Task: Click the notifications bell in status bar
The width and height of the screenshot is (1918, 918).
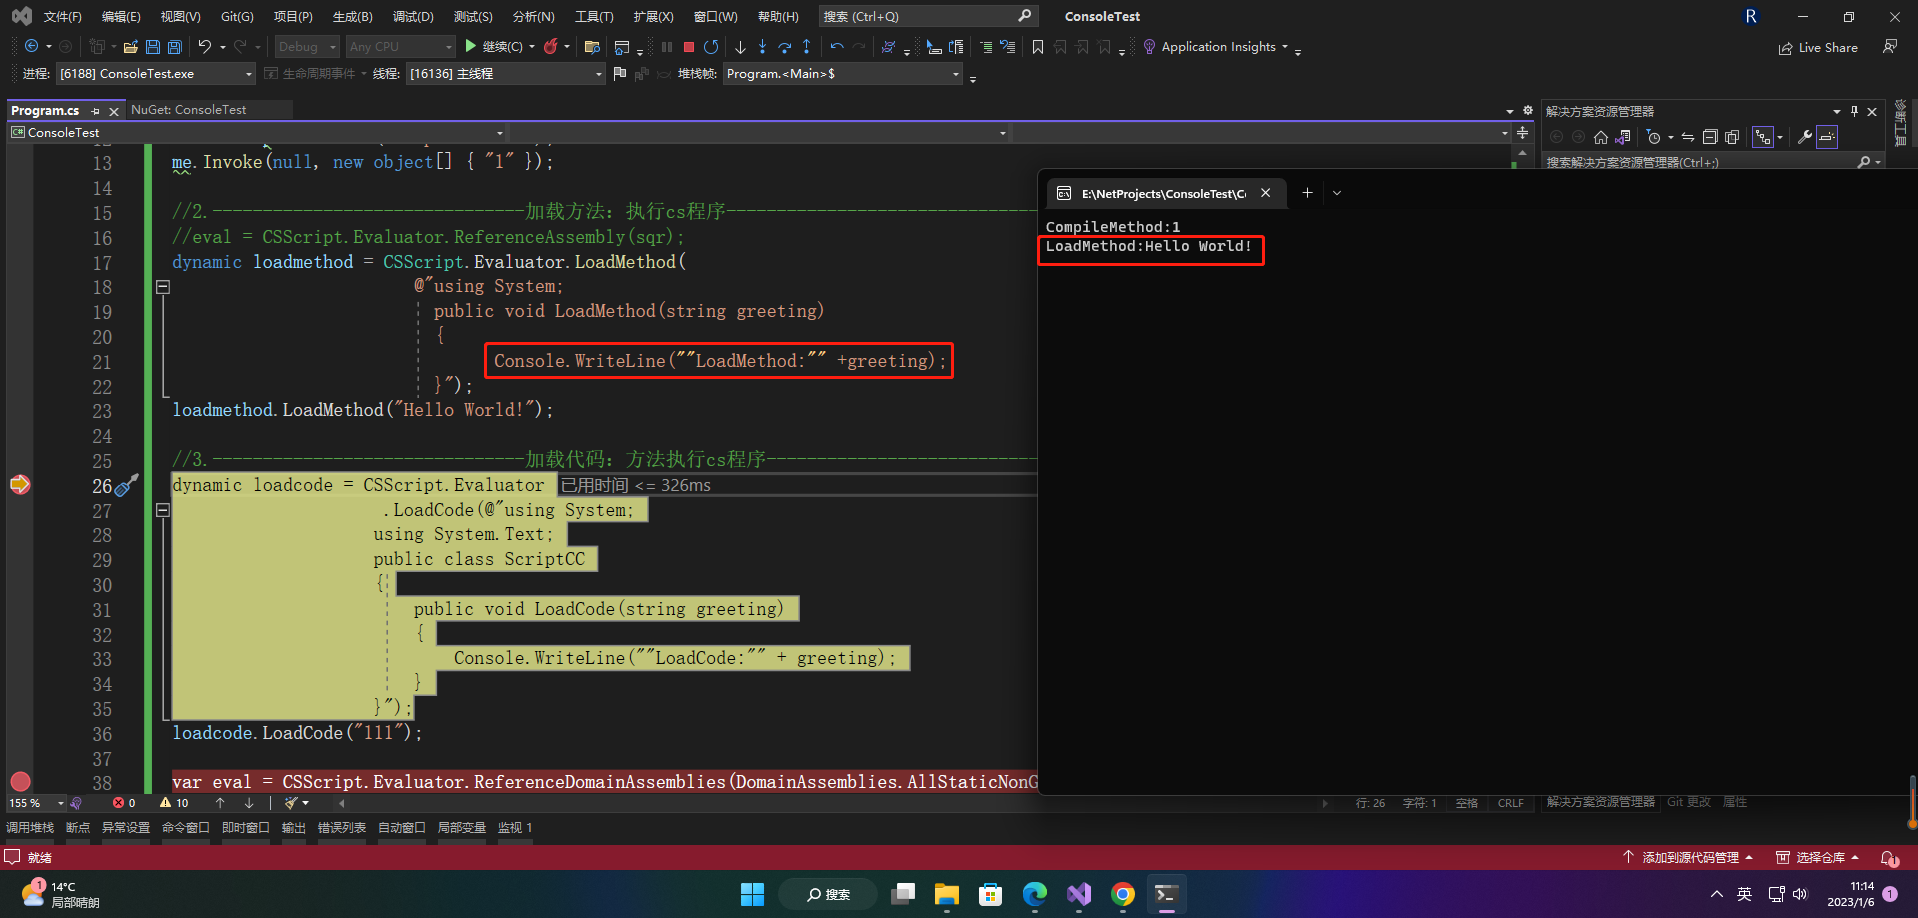Action: [1889, 858]
